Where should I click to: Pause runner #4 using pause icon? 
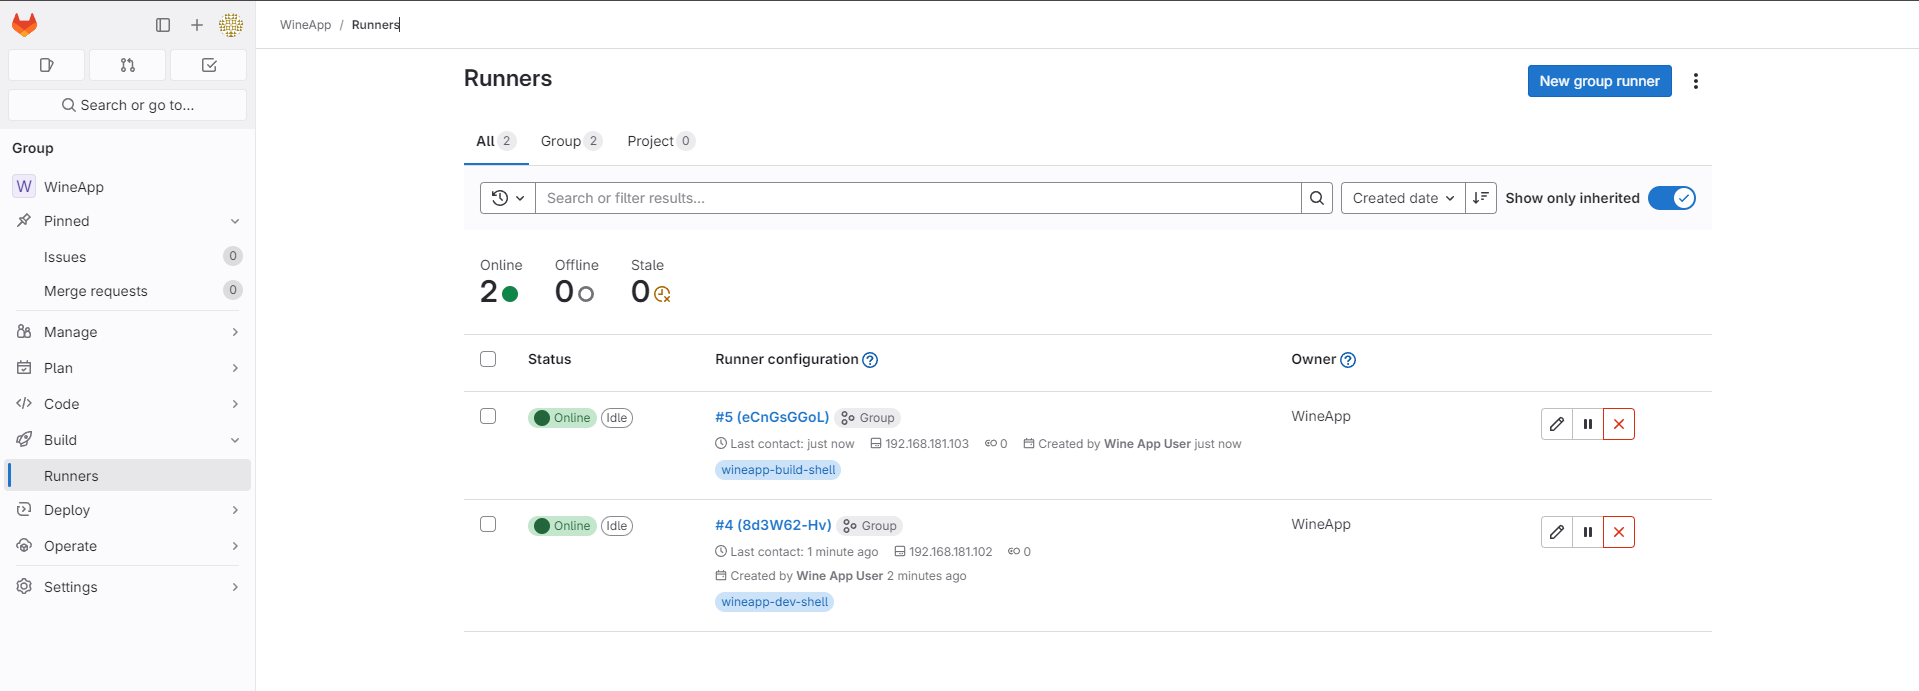coord(1588,532)
